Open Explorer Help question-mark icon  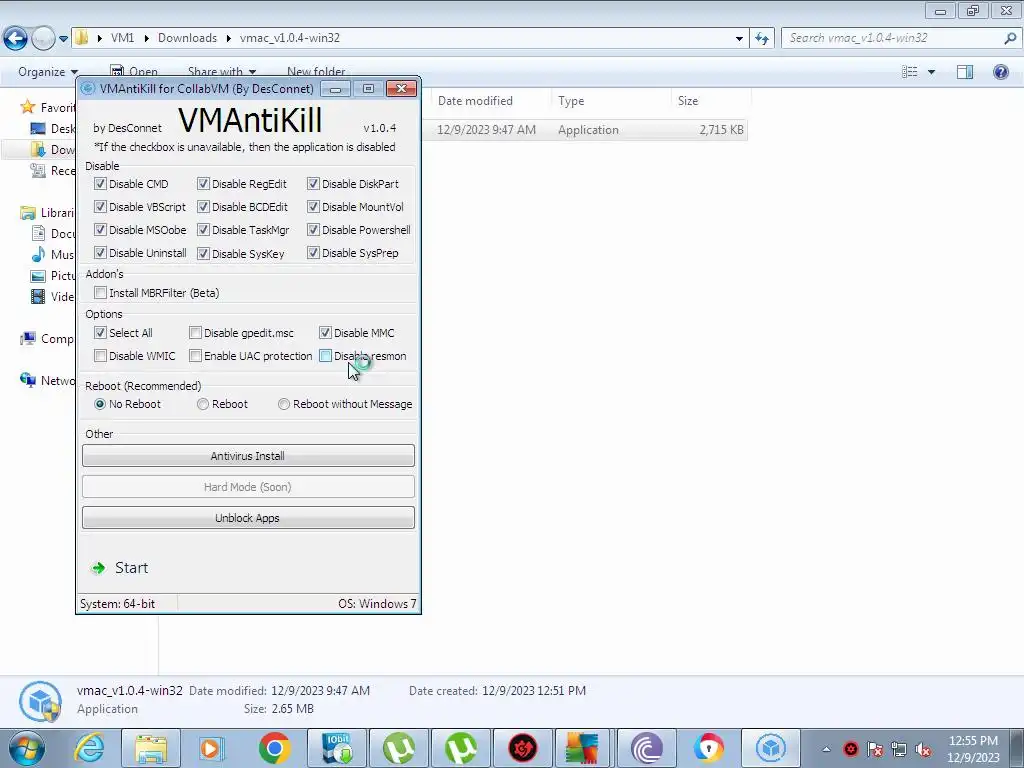pos(1000,72)
